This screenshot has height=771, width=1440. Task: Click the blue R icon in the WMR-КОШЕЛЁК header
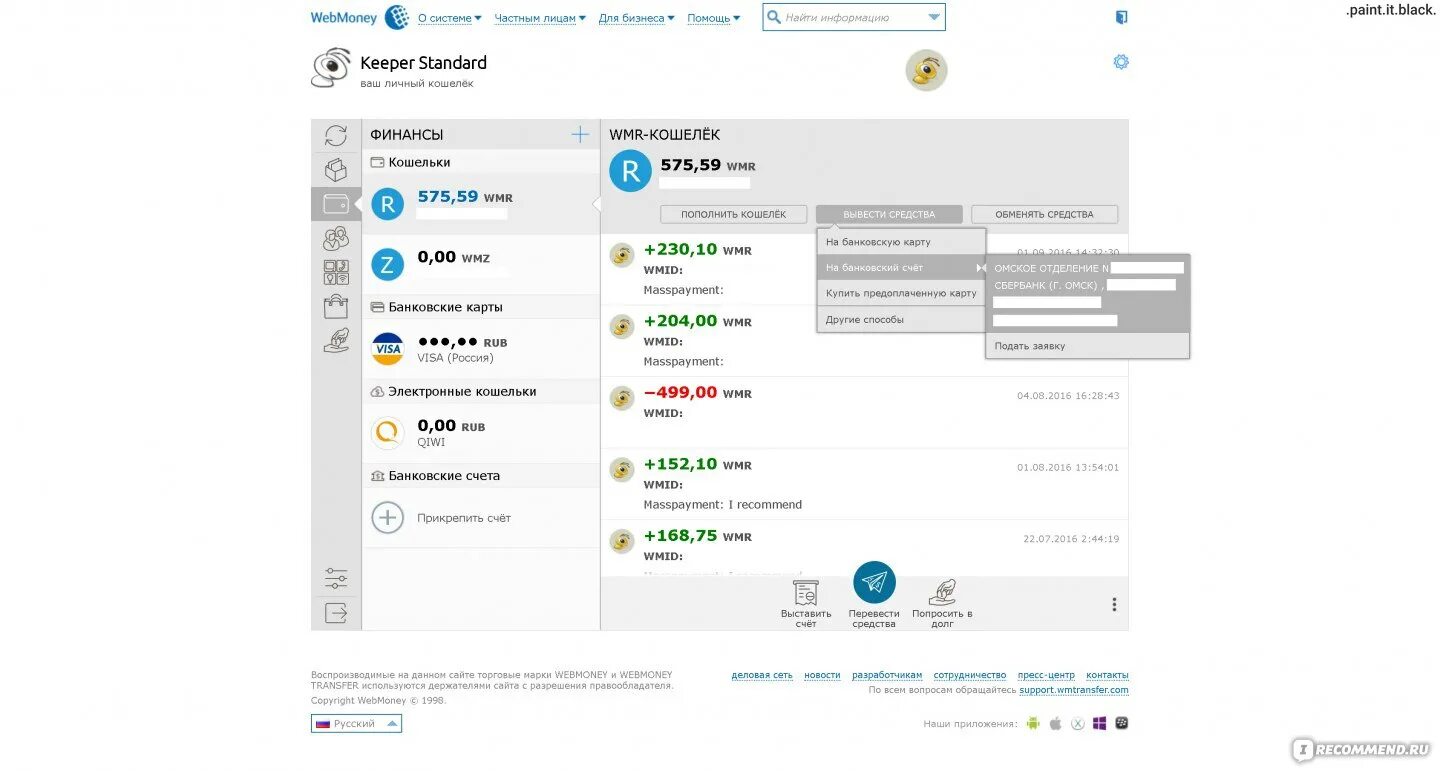tap(630, 171)
